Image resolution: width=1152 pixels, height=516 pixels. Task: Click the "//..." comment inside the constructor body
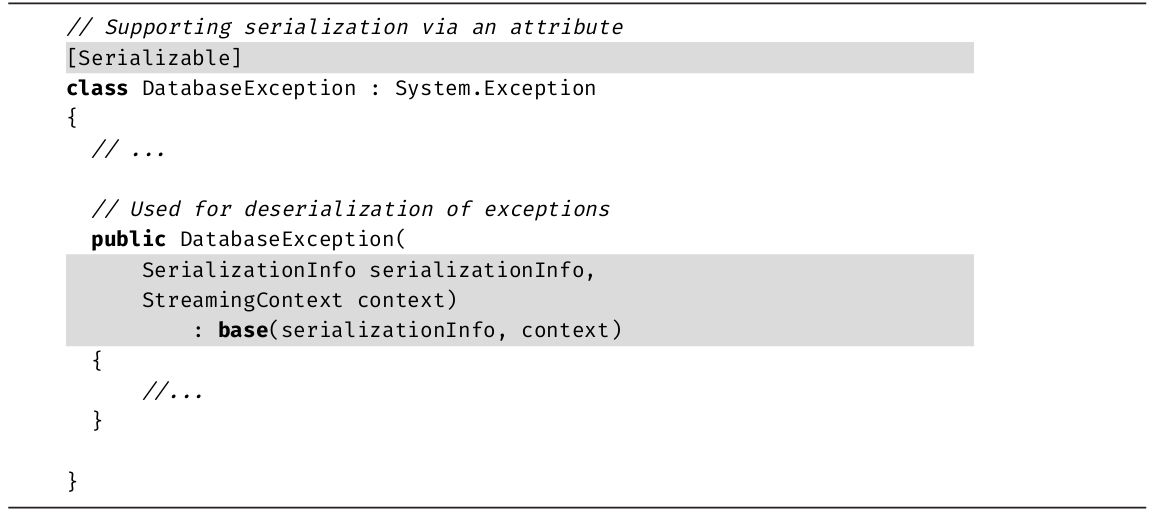point(172,393)
